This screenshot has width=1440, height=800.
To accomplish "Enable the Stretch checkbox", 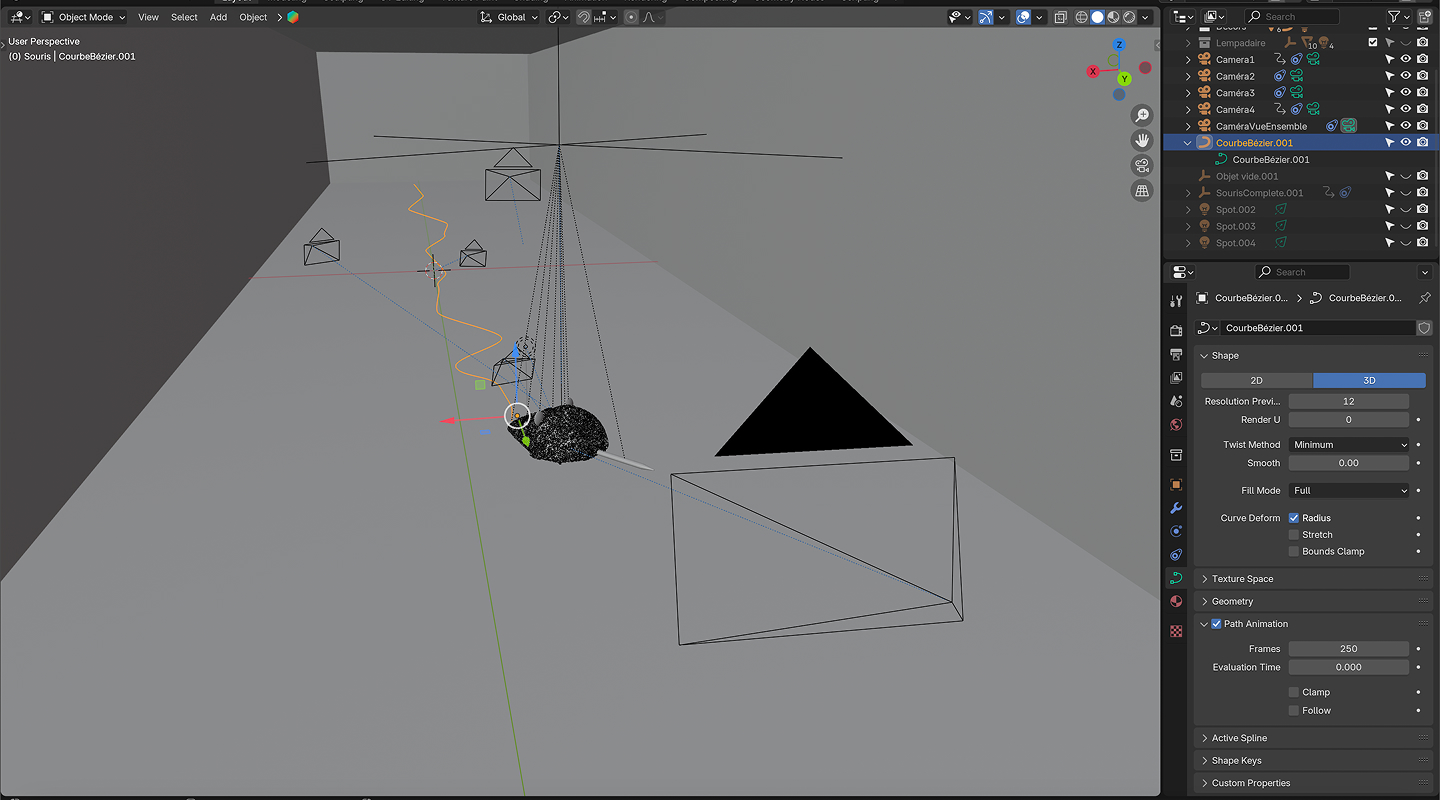I will [1294, 535].
